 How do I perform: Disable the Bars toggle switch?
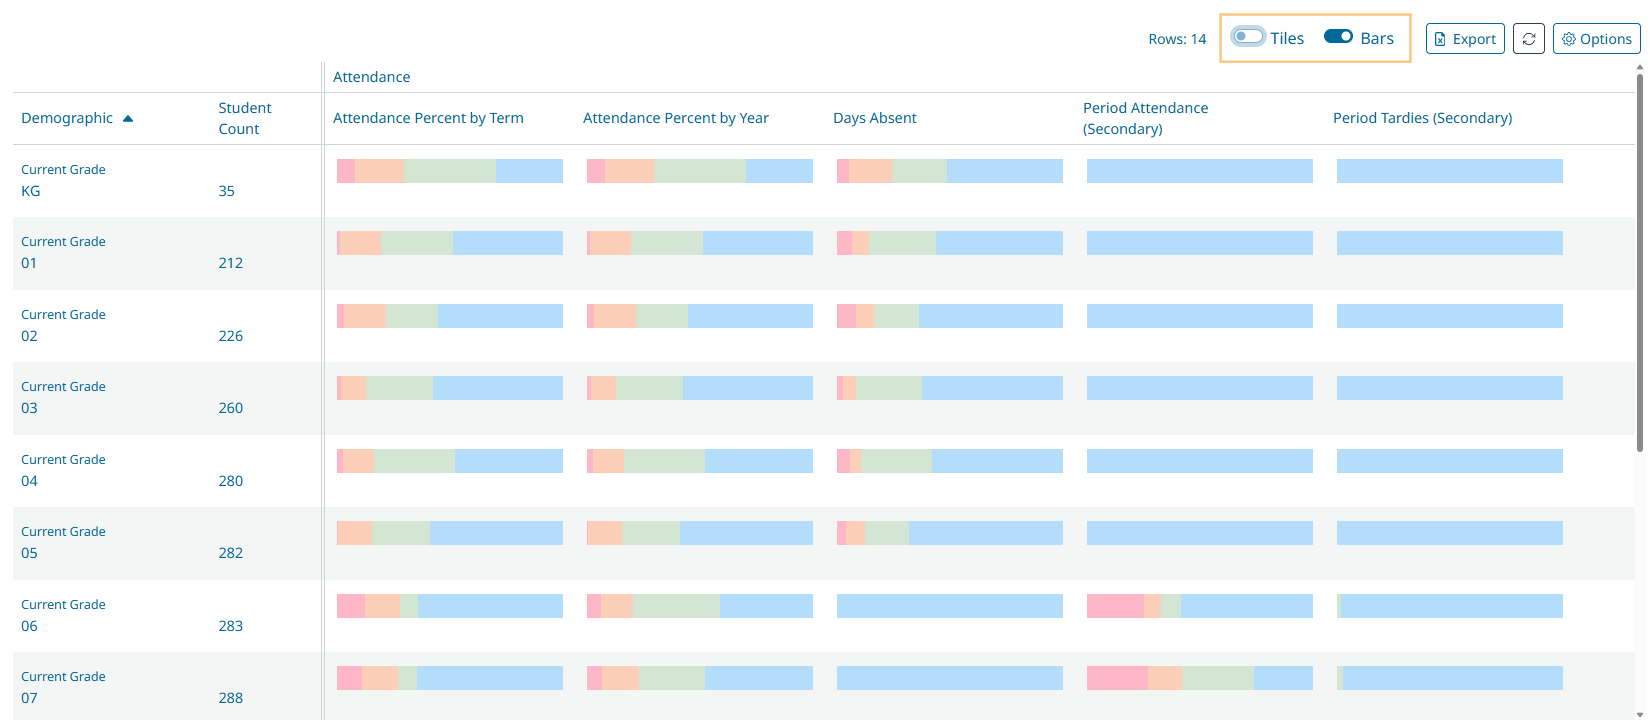1338,37
